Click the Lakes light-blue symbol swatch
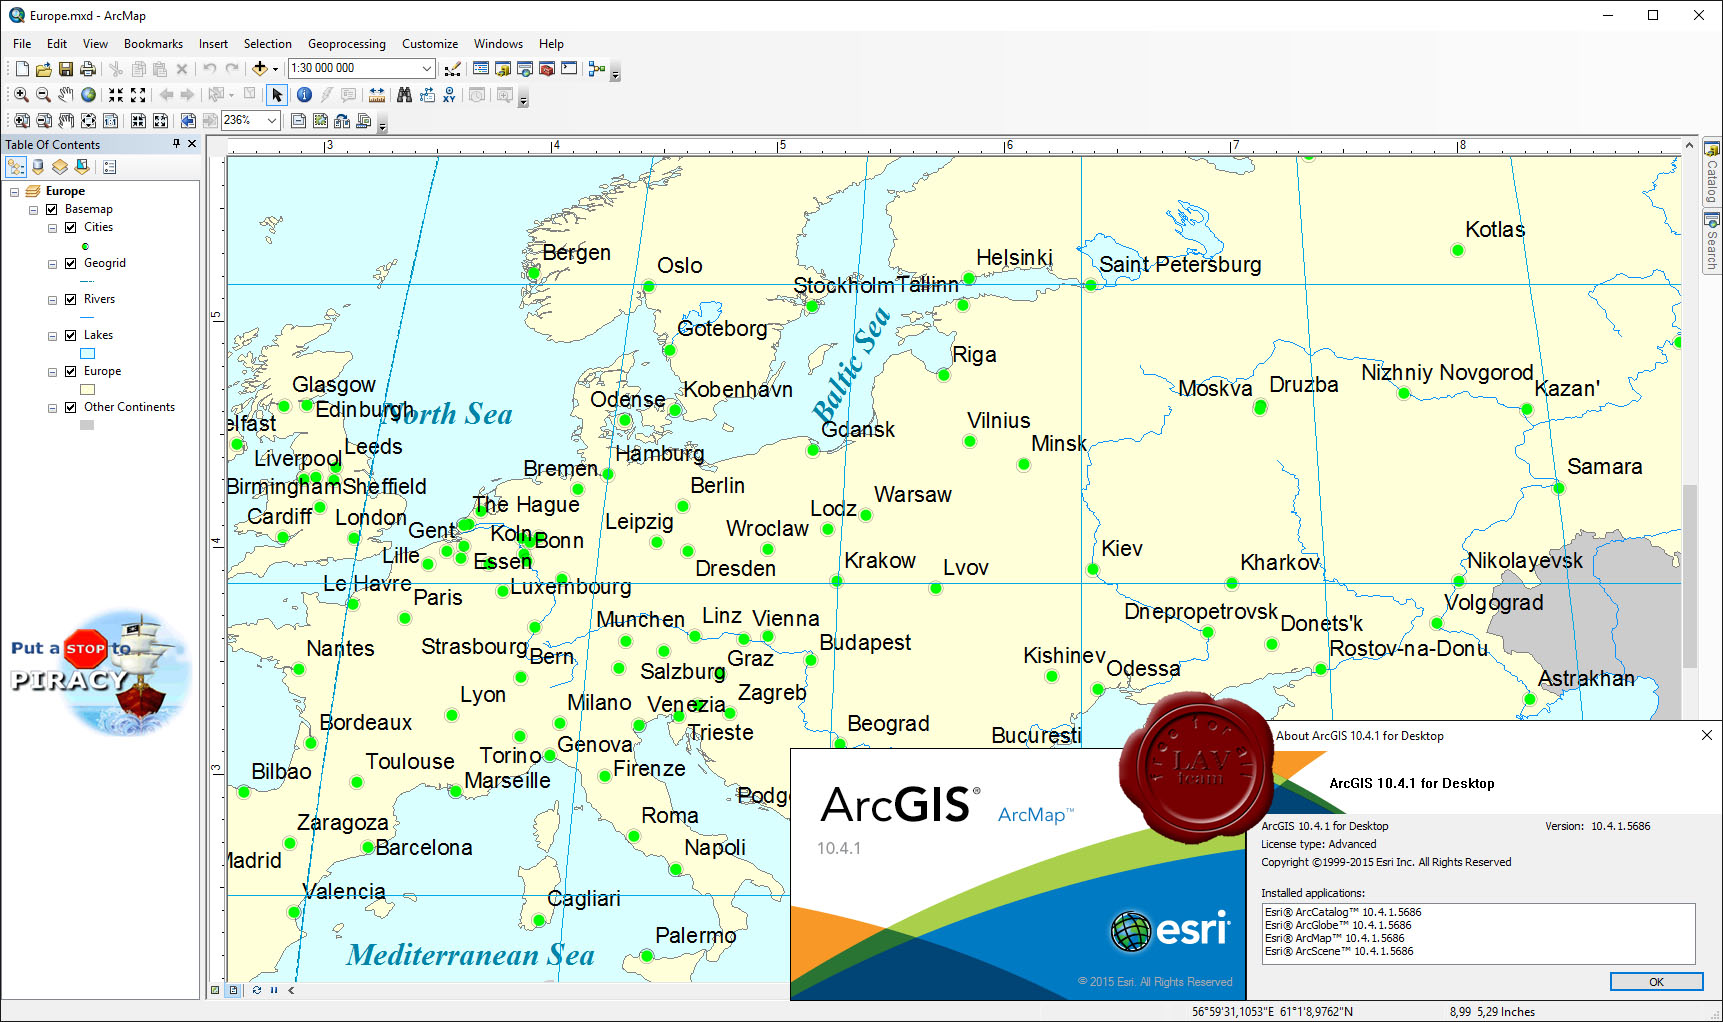Screen dimensions: 1723x1022 87,353
